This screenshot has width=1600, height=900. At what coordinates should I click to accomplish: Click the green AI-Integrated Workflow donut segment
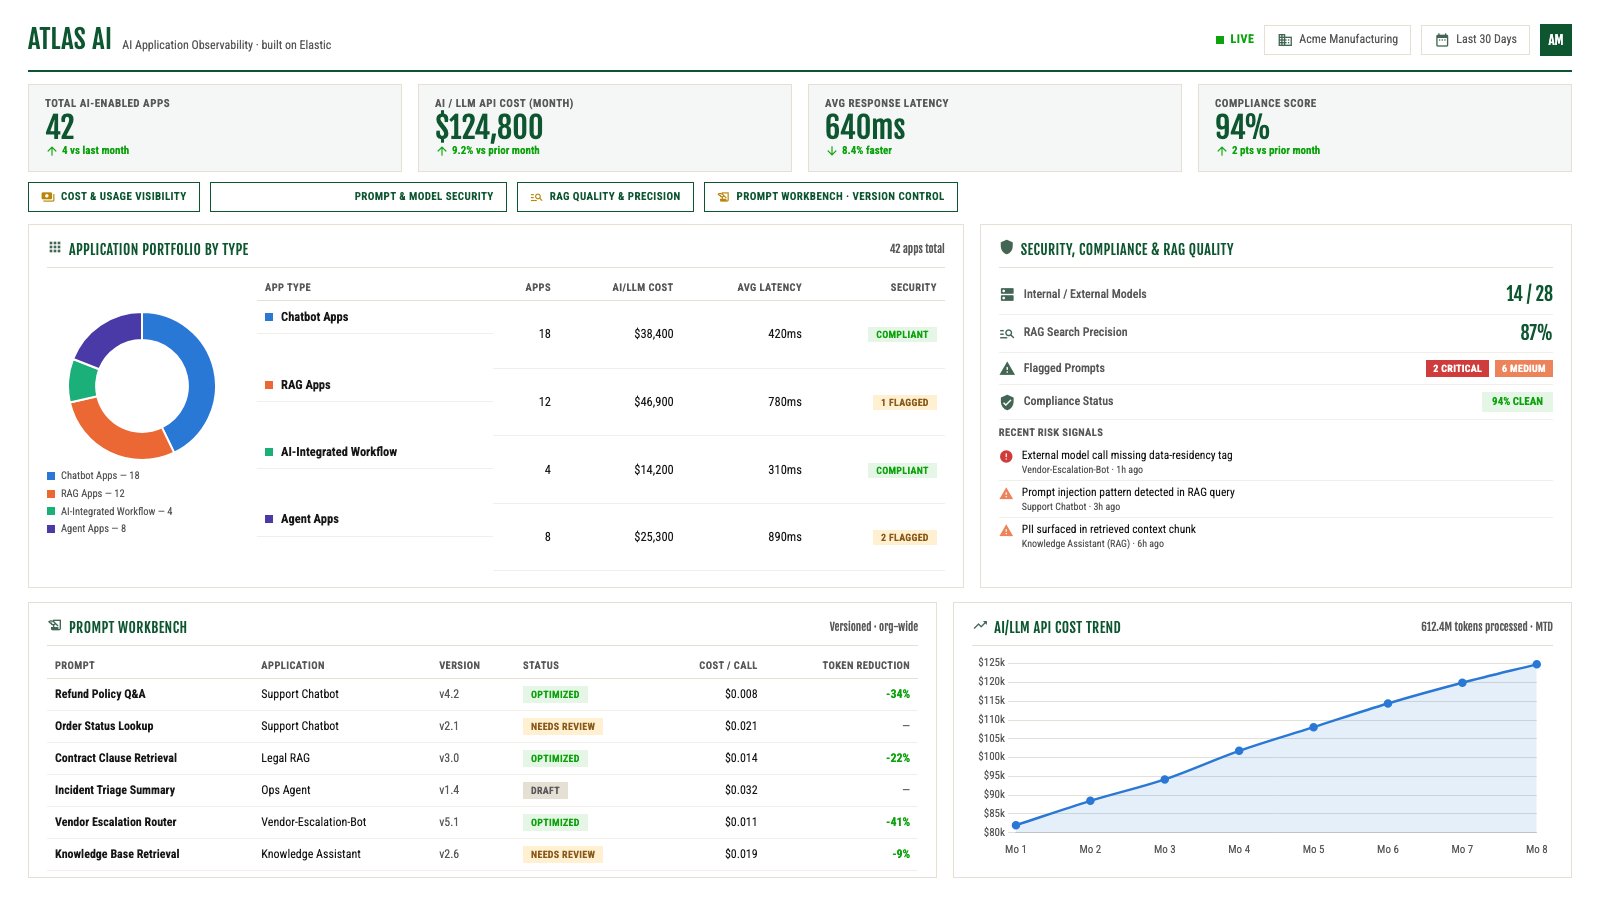point(82,381)
